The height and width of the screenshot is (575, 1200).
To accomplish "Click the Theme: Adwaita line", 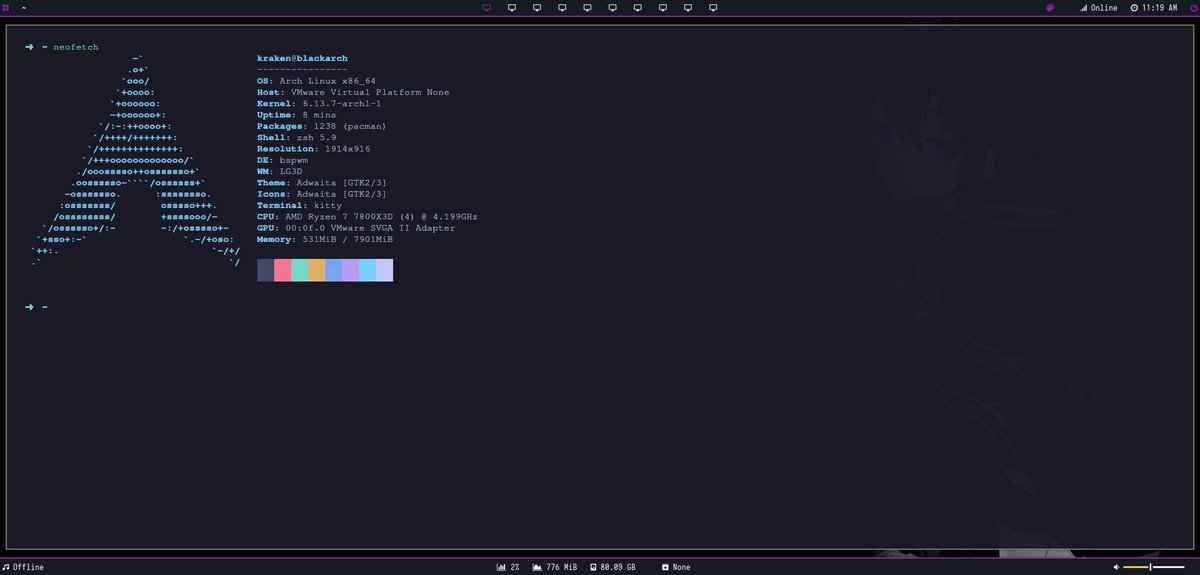I will pyautogui.click(x=322, y=182).
